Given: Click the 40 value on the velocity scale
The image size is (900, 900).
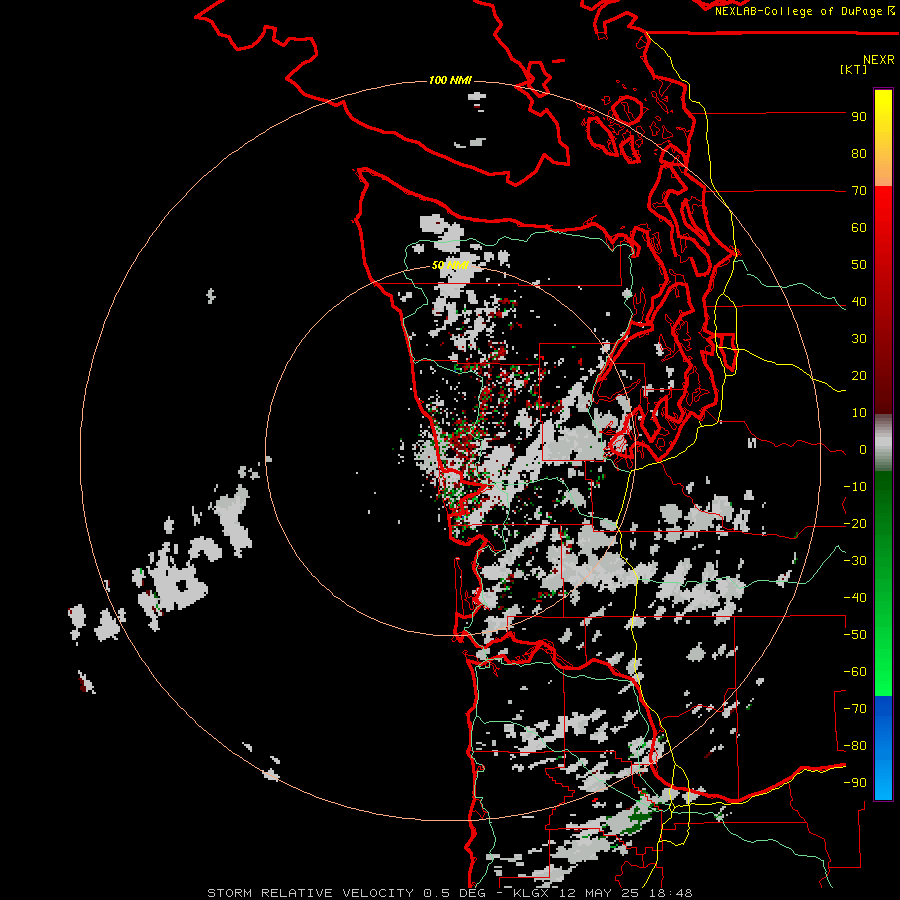Looking at the screenshot, I should [859, 302].
